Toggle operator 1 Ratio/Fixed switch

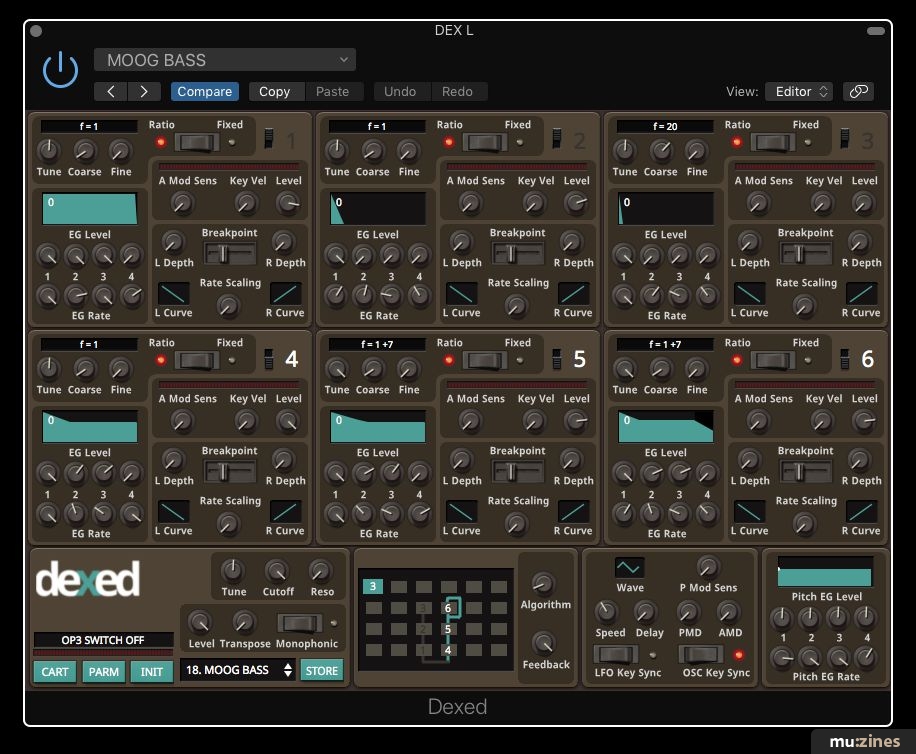[x=197, y=142]
